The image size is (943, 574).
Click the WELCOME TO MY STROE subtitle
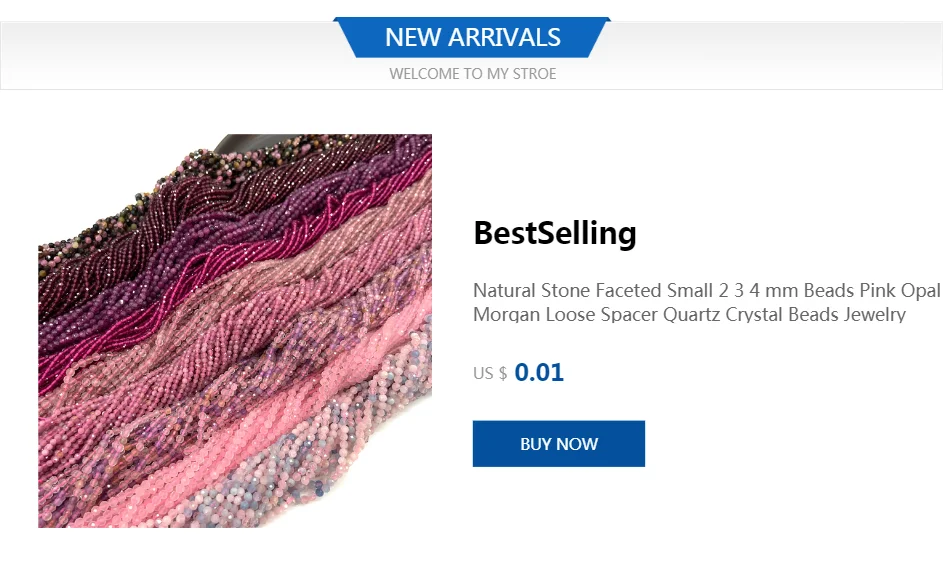(472, 73)
